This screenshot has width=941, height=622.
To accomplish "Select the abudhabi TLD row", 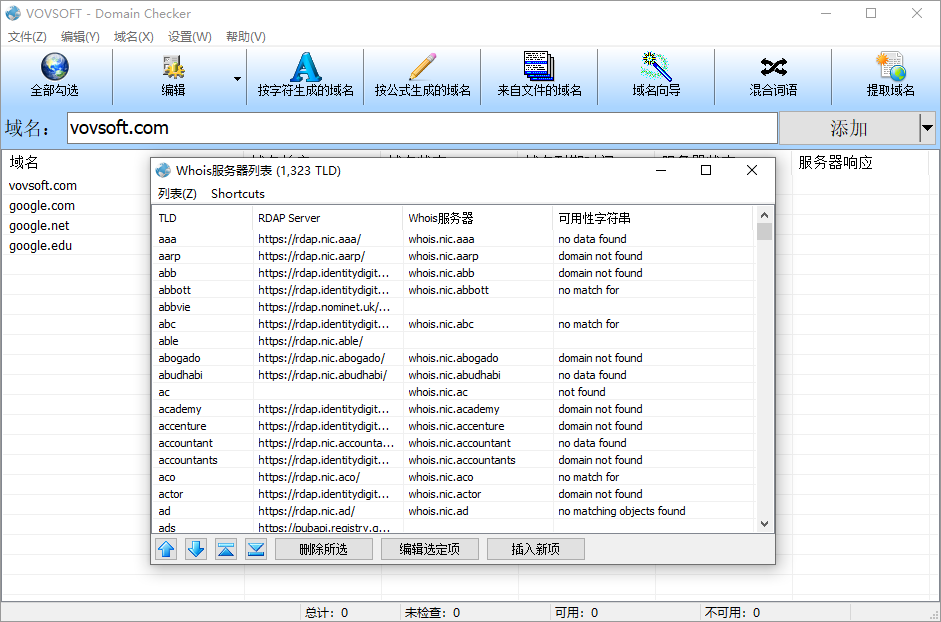I will point(453,375).
